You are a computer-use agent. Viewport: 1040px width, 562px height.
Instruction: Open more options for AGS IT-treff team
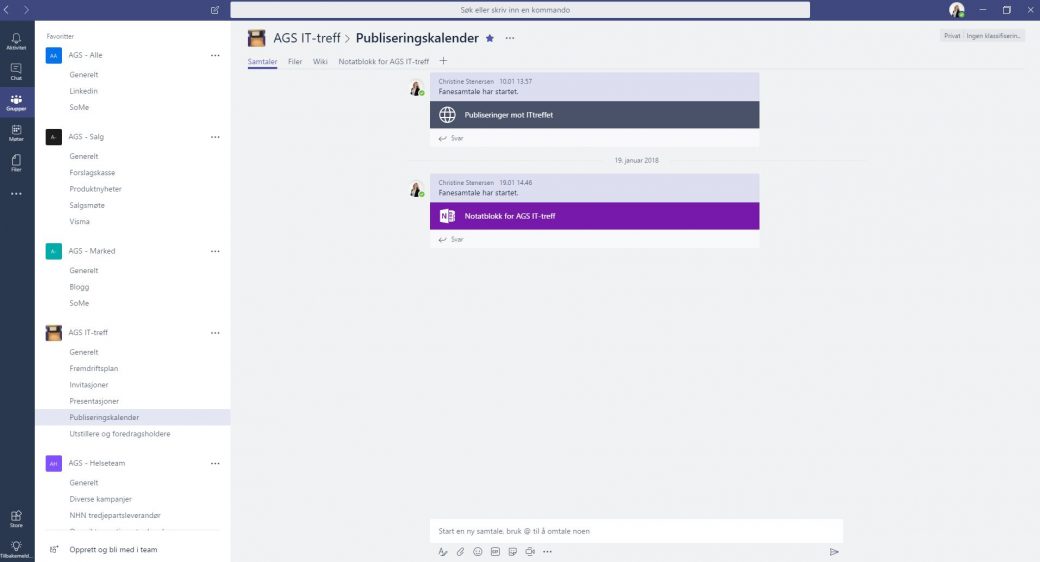[x=215, y=333]
